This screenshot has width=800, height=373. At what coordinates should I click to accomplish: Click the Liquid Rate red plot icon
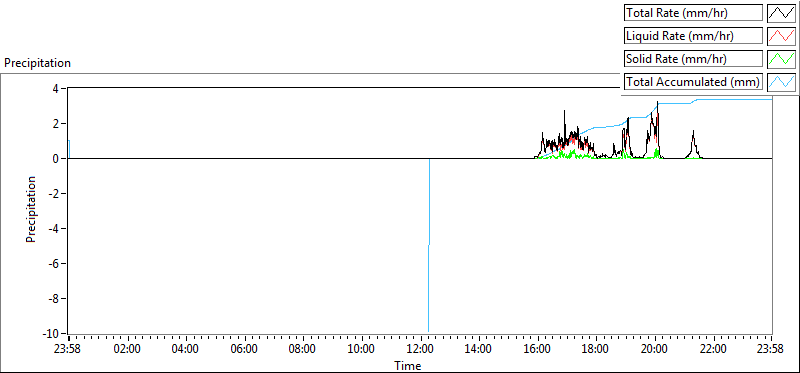point(781,36)
